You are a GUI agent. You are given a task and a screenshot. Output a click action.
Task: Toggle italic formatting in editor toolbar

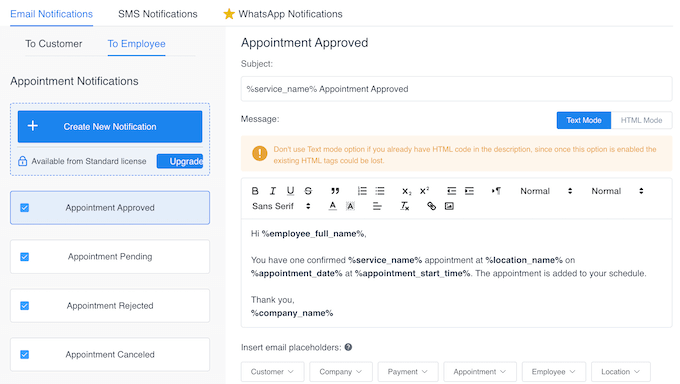click(272, 191)
